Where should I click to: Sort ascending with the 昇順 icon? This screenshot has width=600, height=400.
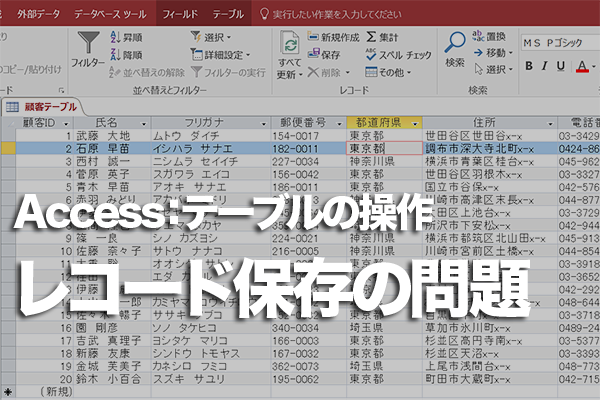pyautogui.click(x=115, y=37)
